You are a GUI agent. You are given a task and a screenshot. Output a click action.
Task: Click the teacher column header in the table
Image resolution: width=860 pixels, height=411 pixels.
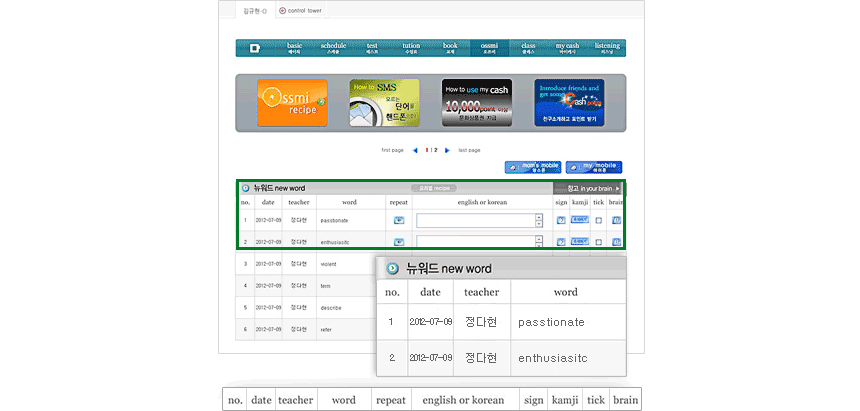click(299, 202)
